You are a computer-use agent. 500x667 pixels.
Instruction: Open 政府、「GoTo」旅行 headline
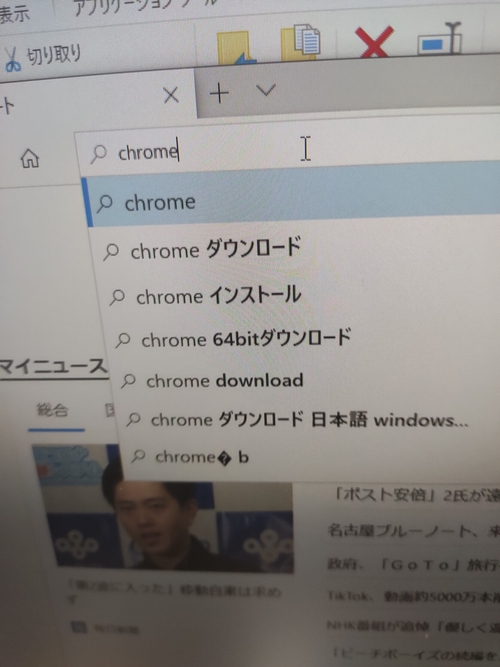tap(413, 564)
